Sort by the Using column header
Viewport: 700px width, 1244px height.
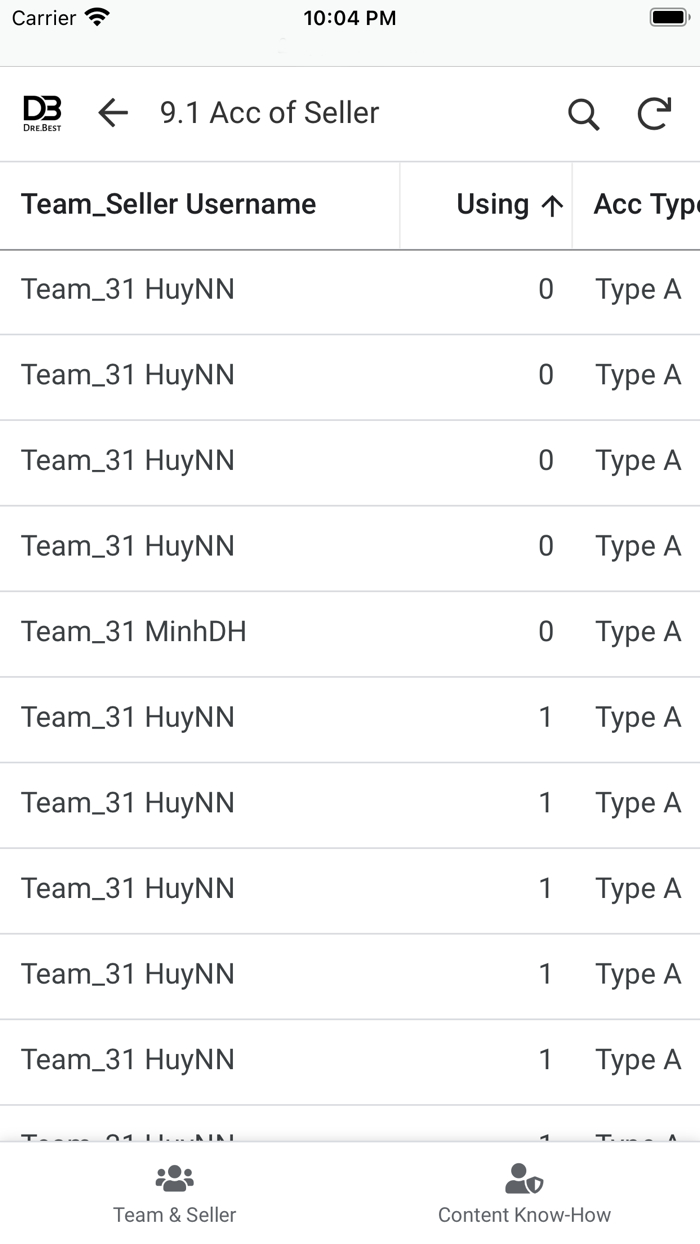492,204
